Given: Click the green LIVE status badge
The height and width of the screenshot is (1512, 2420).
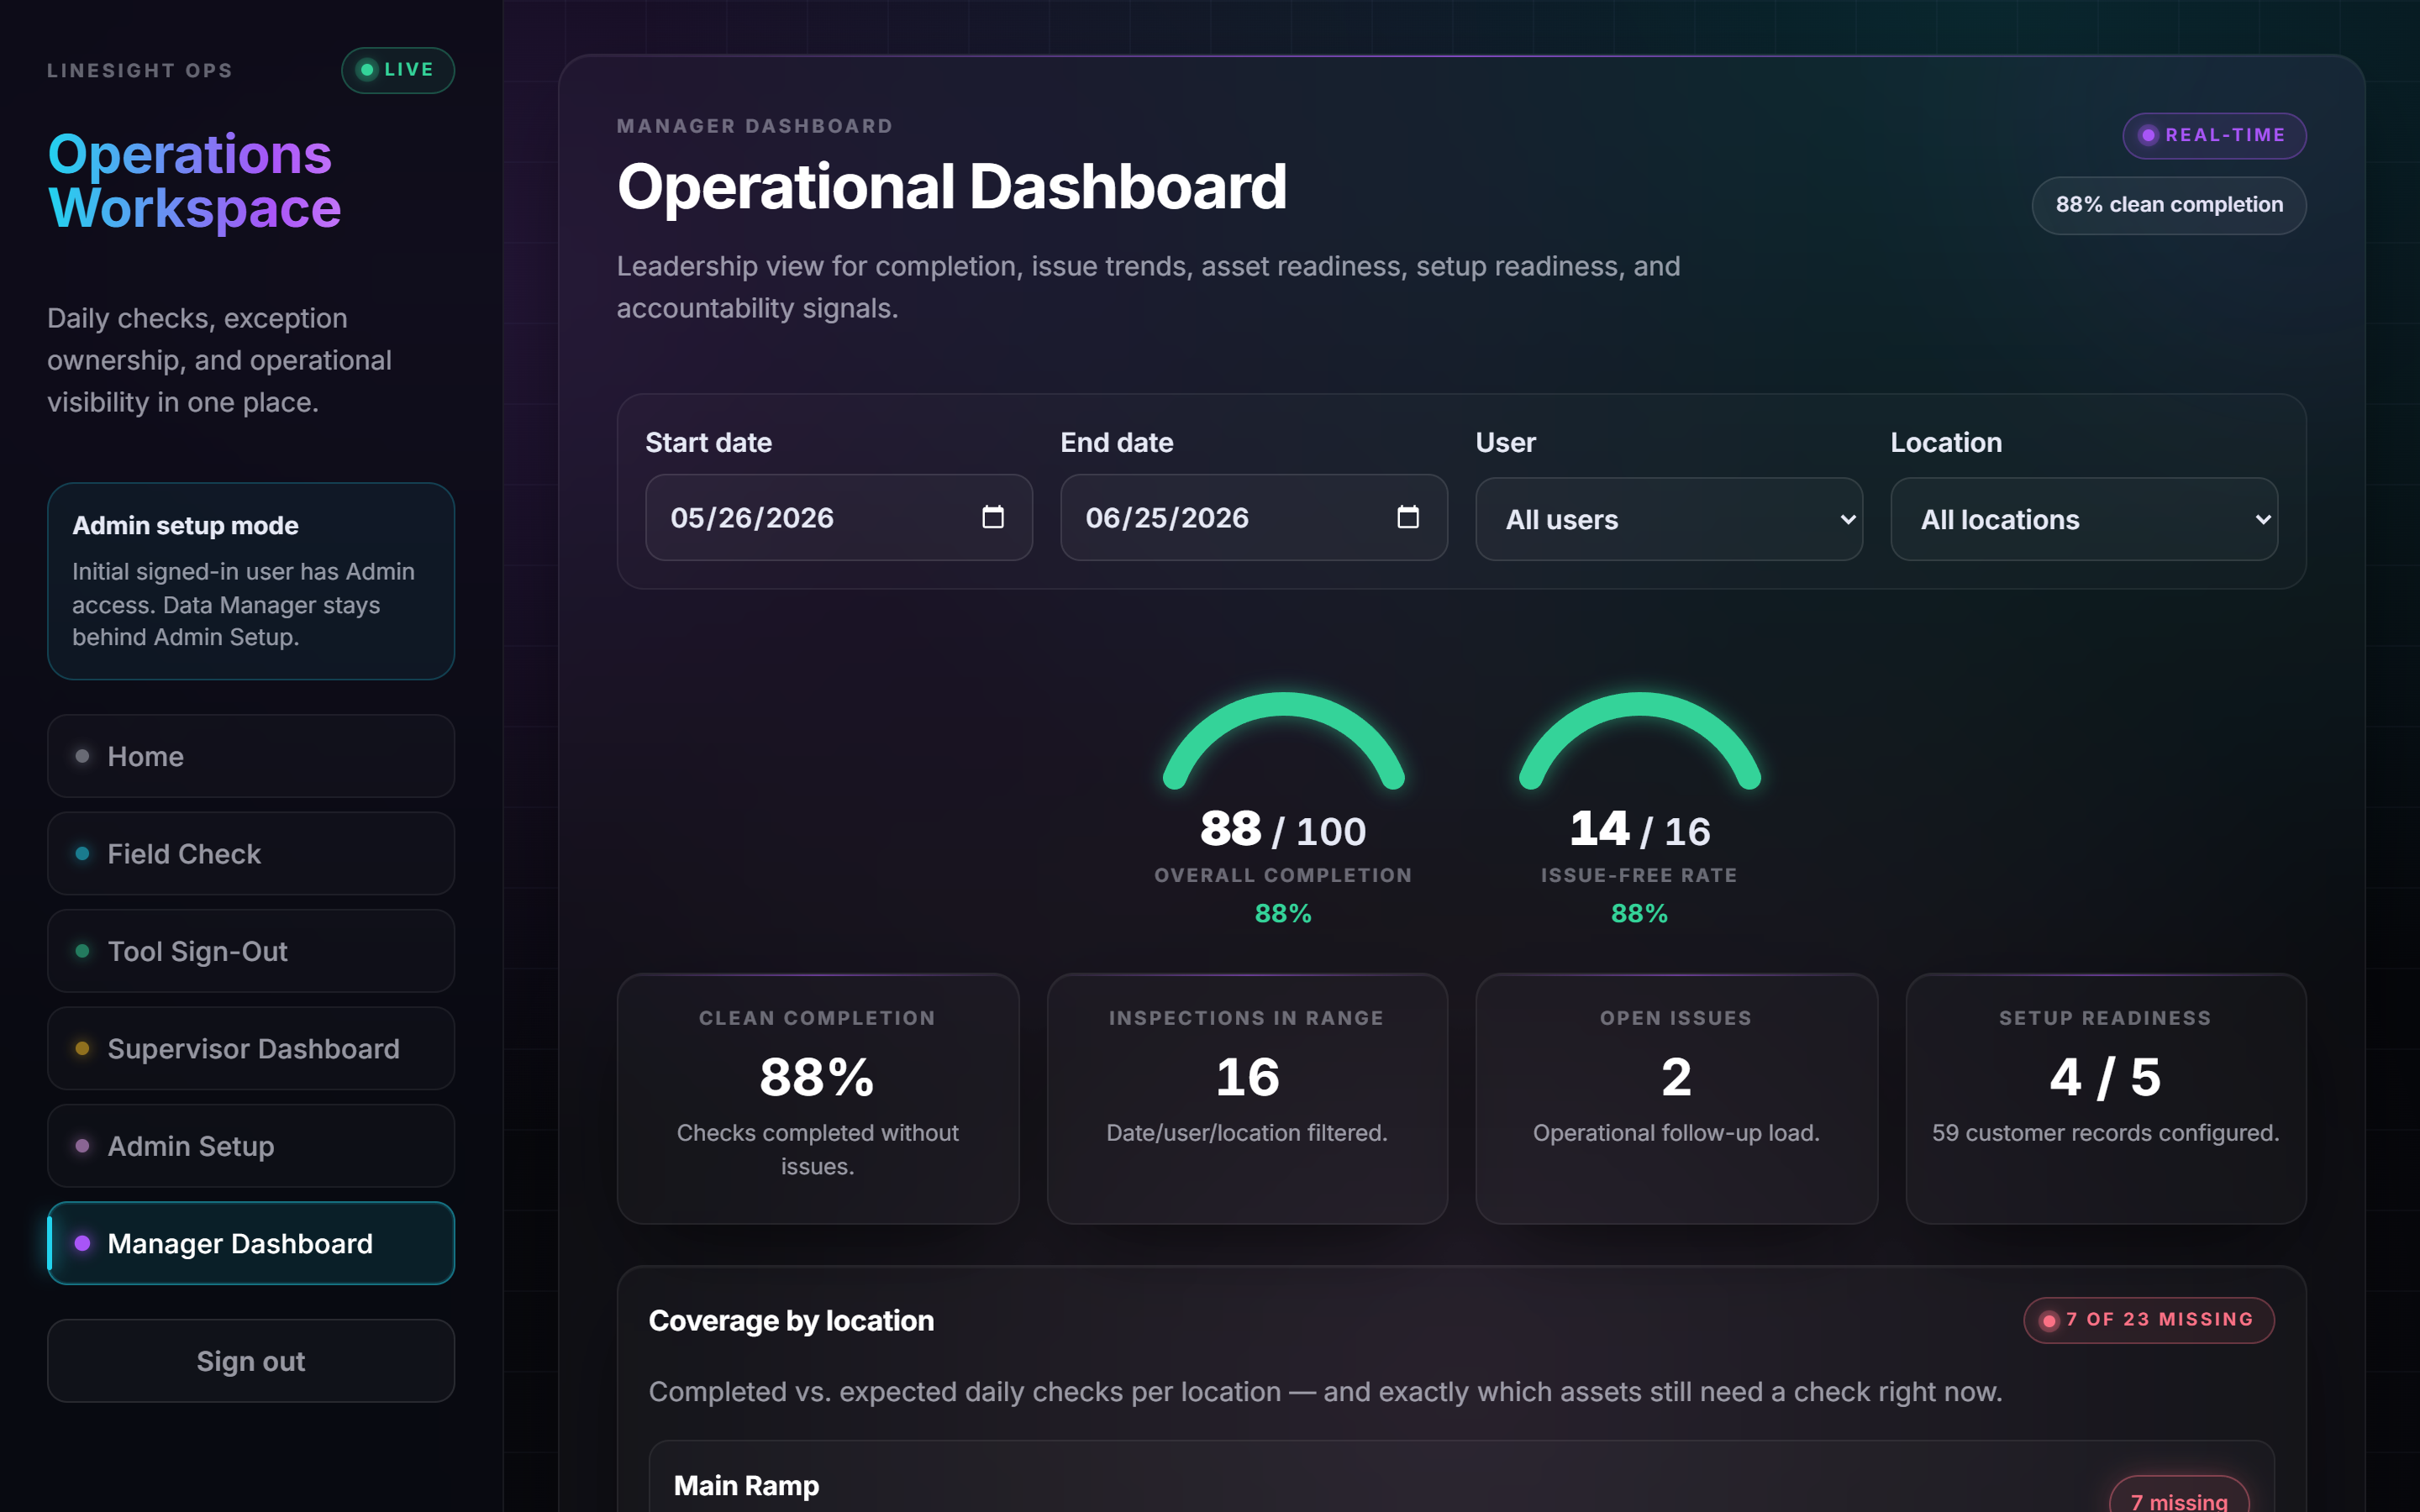Looking at the screenshot, I should pyautogui.click(x=397, y=70).
